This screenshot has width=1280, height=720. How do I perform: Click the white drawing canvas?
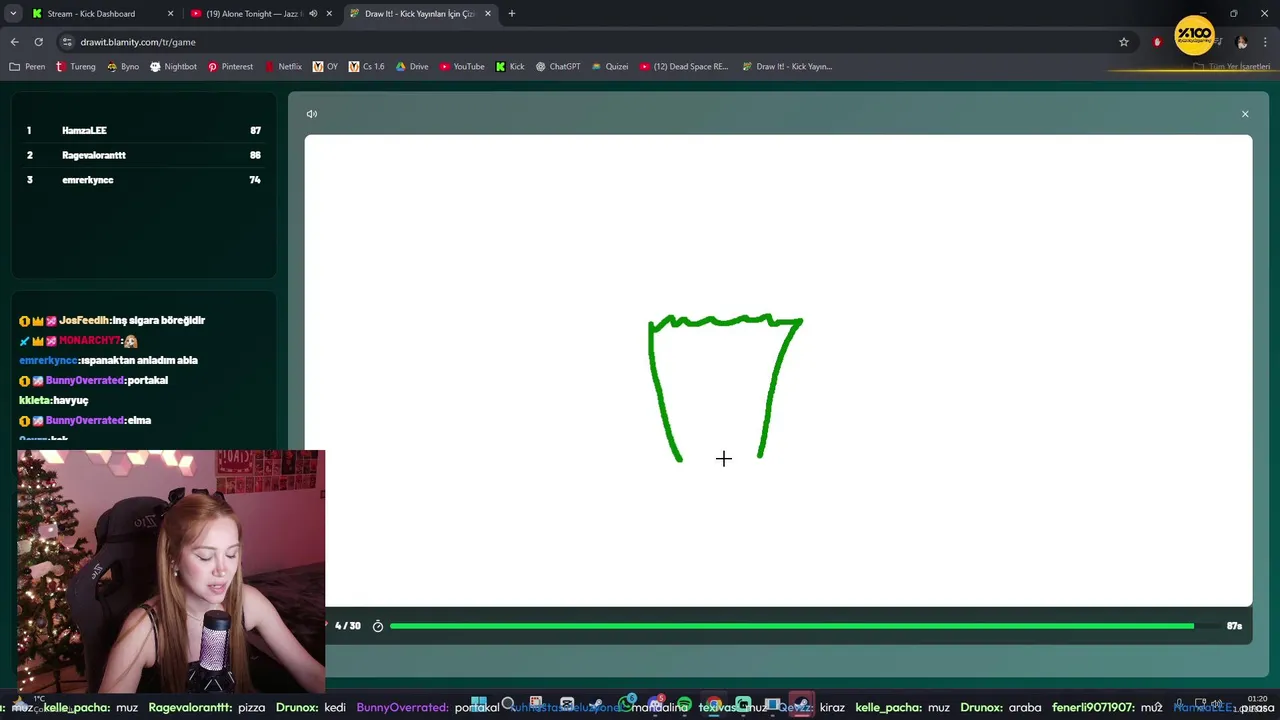pyautogui.click(x=778, y=371)
